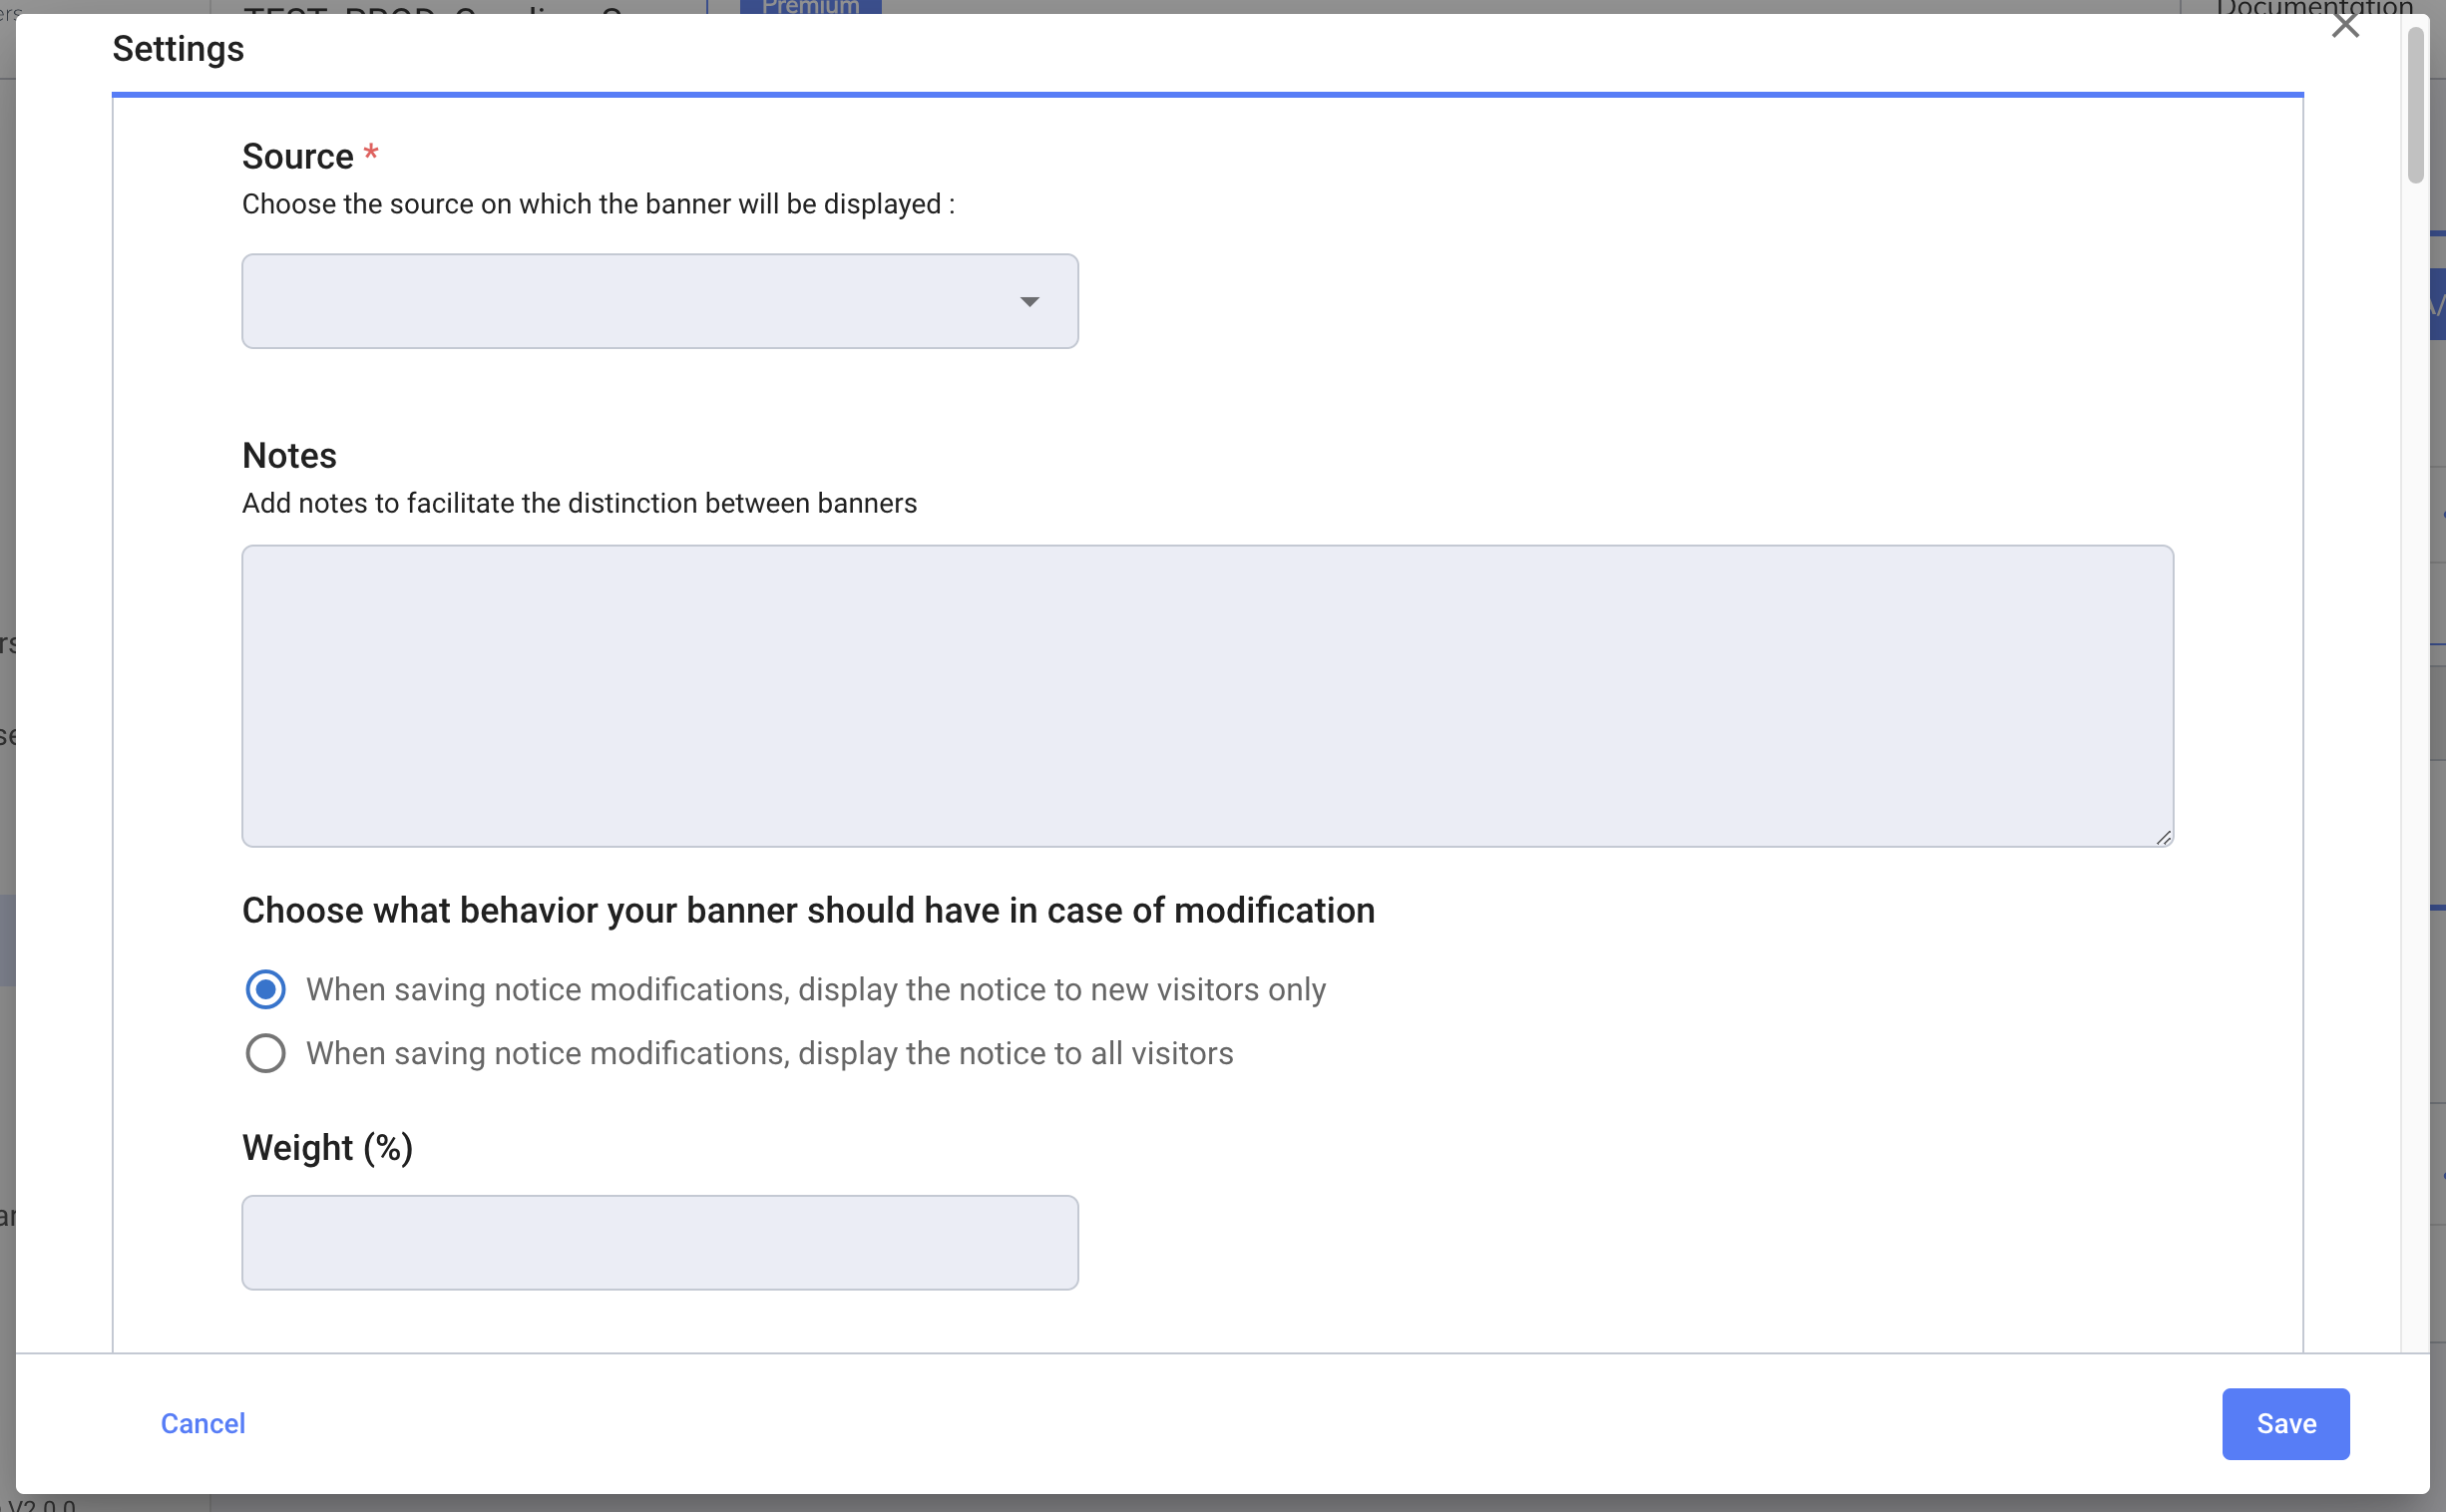Click the red required asterisk beside Source
This screenshot has width=2446, height=1512.
point(371,153)
